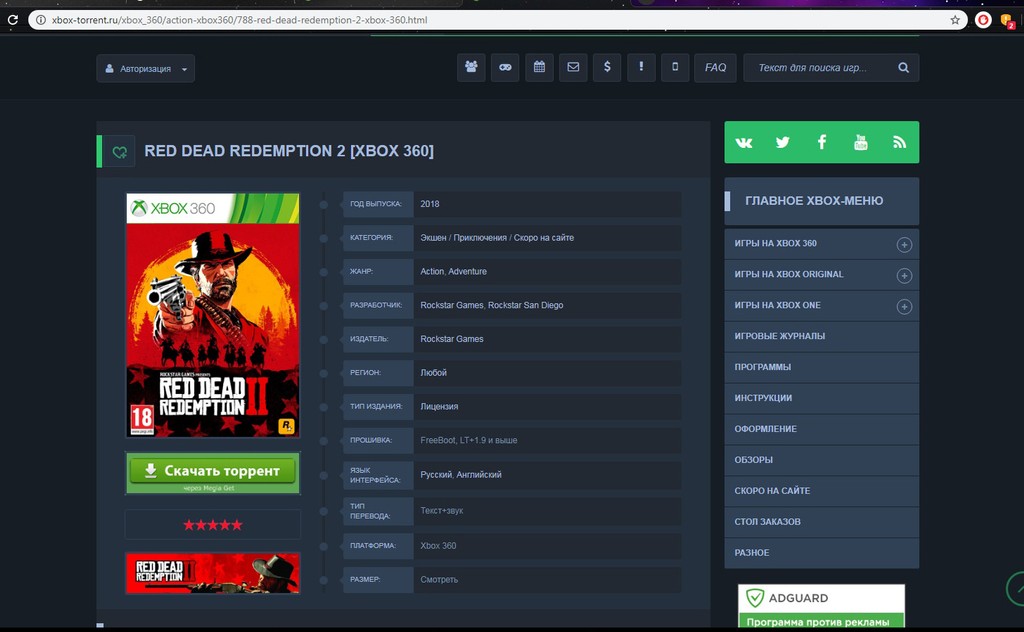Screen dimensions: 1024x632
Task: Click the five-star rating bar
Action: [x=213, y=525]
